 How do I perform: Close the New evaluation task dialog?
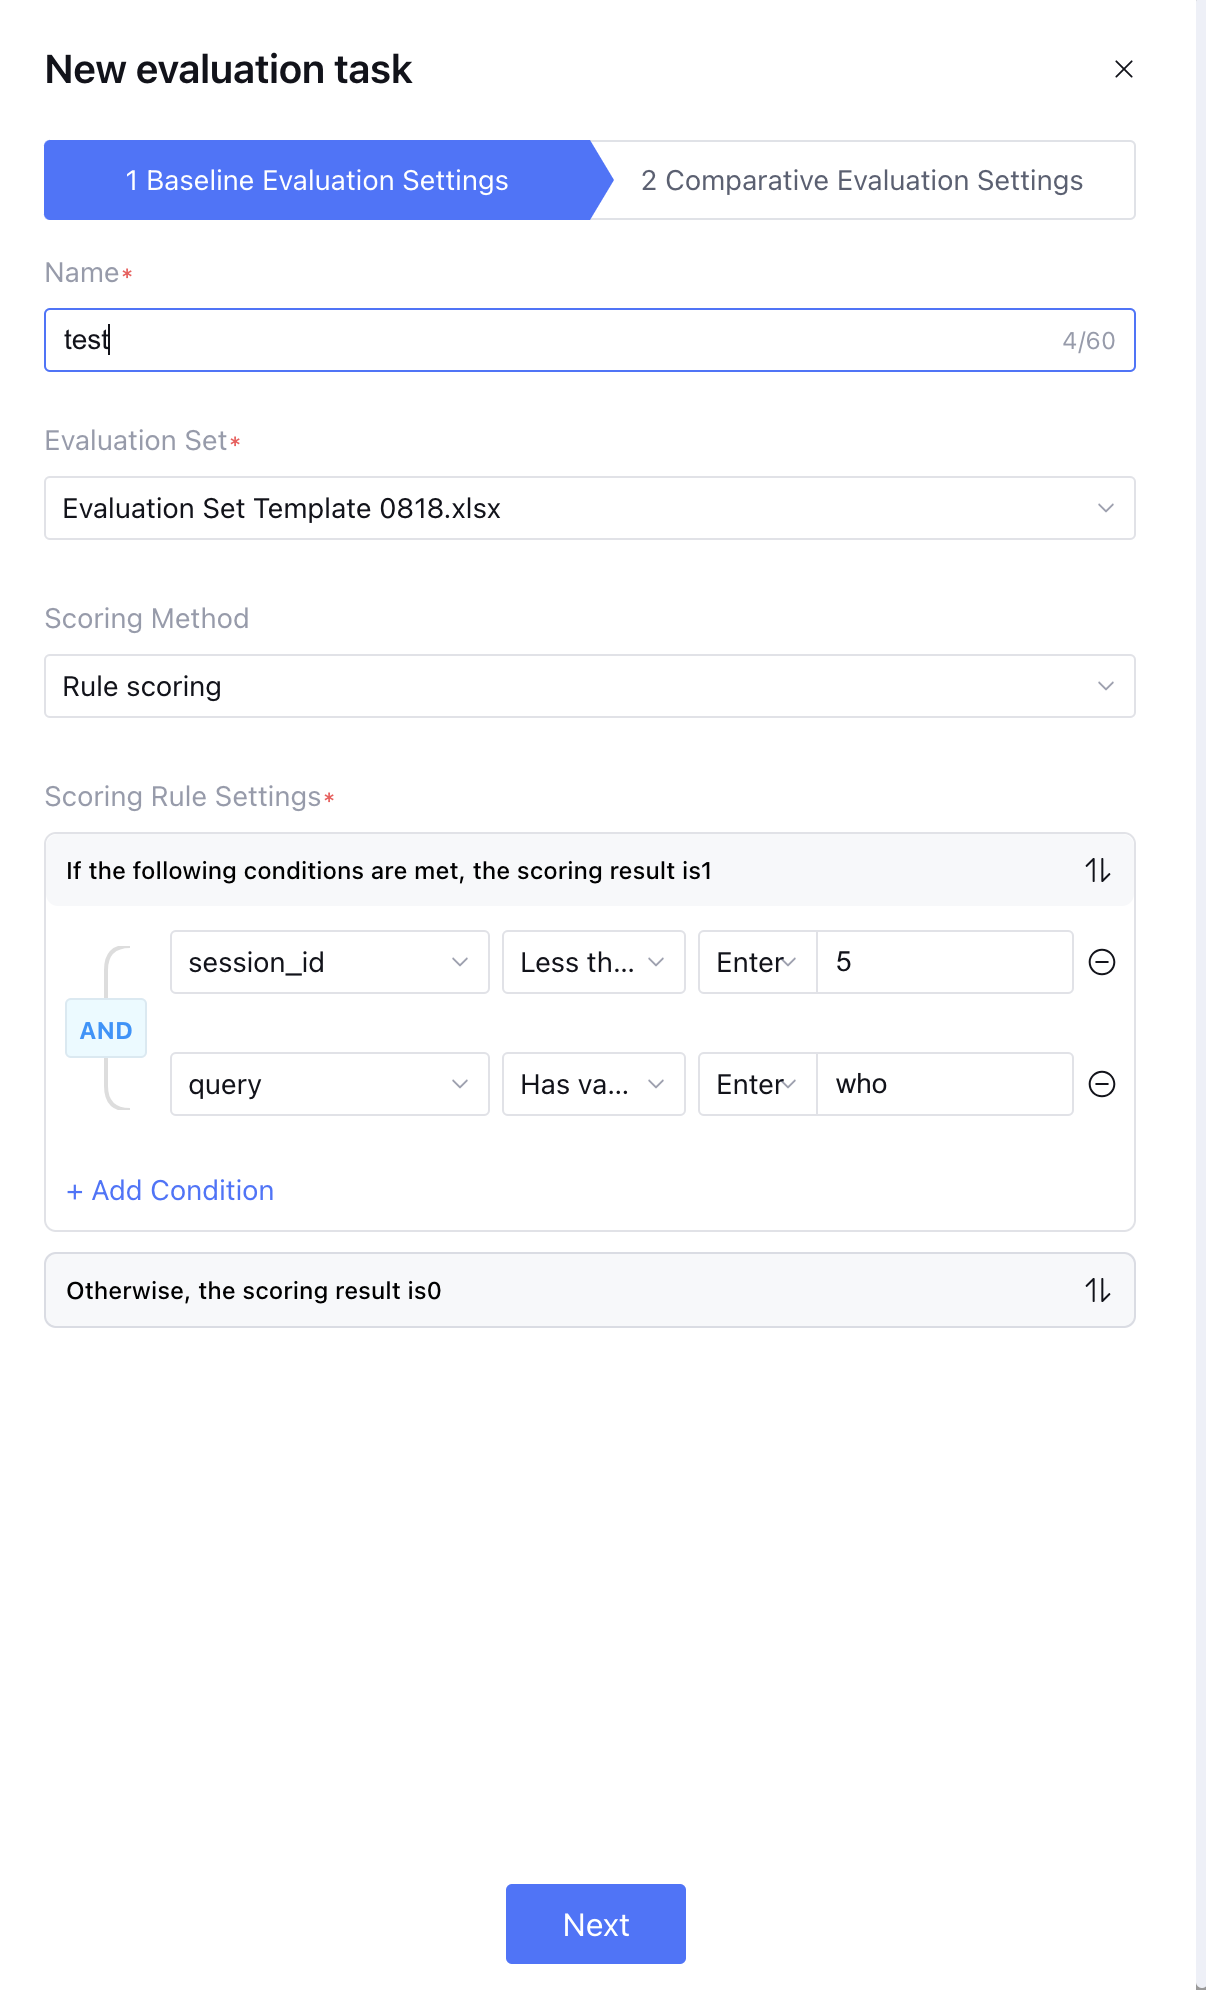coord(1123,69)
